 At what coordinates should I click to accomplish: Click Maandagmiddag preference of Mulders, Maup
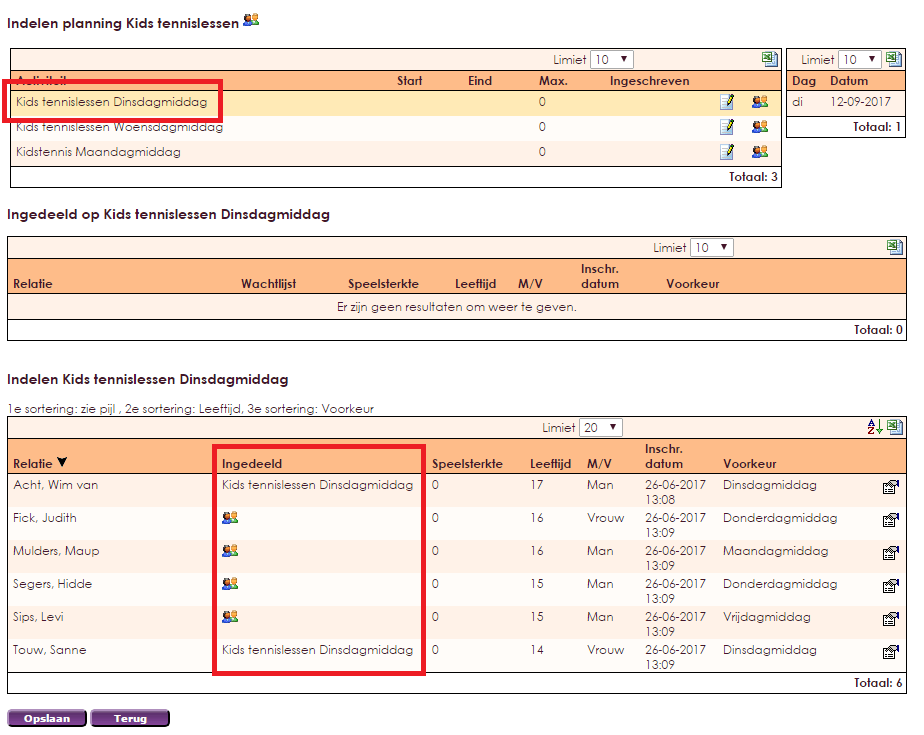[776, 551]
